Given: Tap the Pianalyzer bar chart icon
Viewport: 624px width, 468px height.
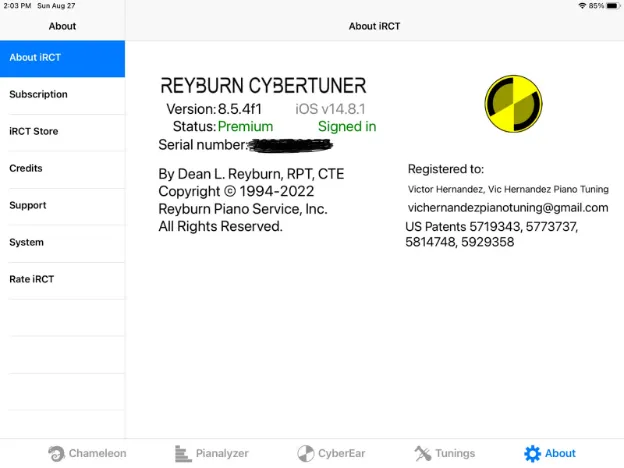Looking at the screenshot, I should (x=181, y=453).
